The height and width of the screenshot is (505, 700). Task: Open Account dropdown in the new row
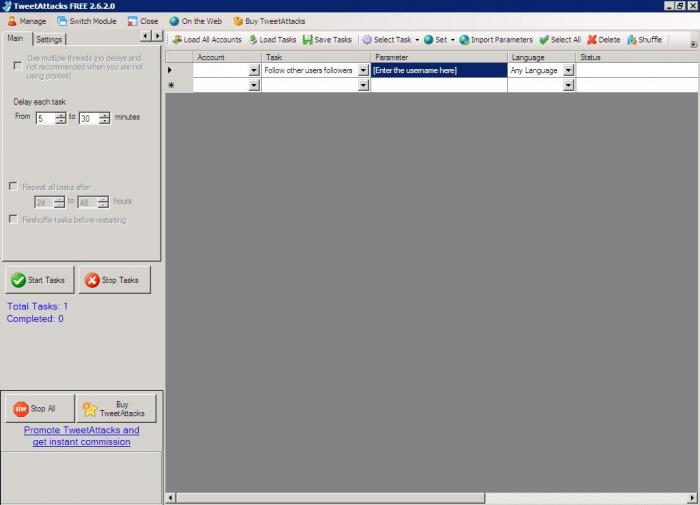pyautogui.click(x=254, y=85)
